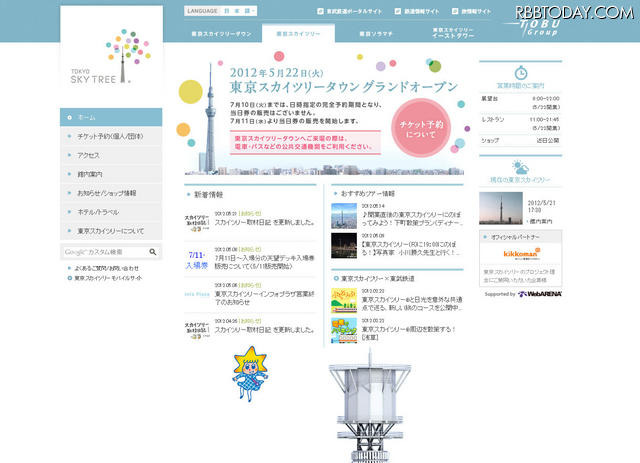Open the 旅情報サイト link
Screen dimensions: 640x463
[476, 11]
